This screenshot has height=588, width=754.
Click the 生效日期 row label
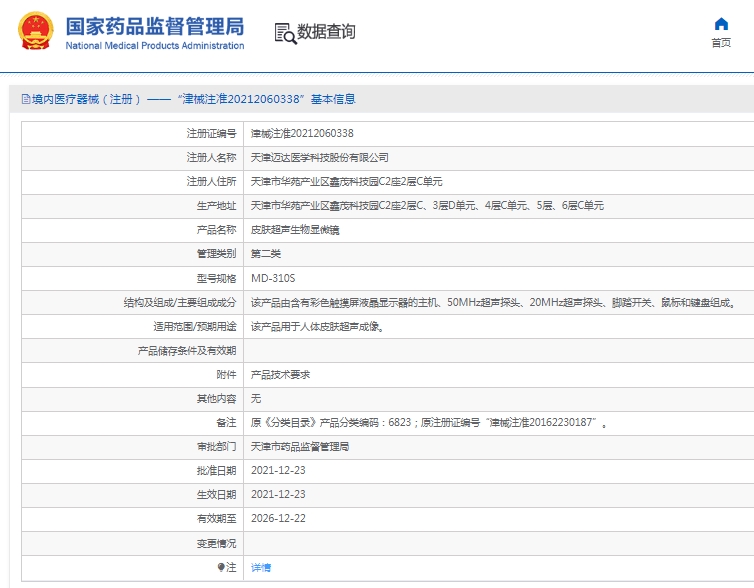point(216,495)
